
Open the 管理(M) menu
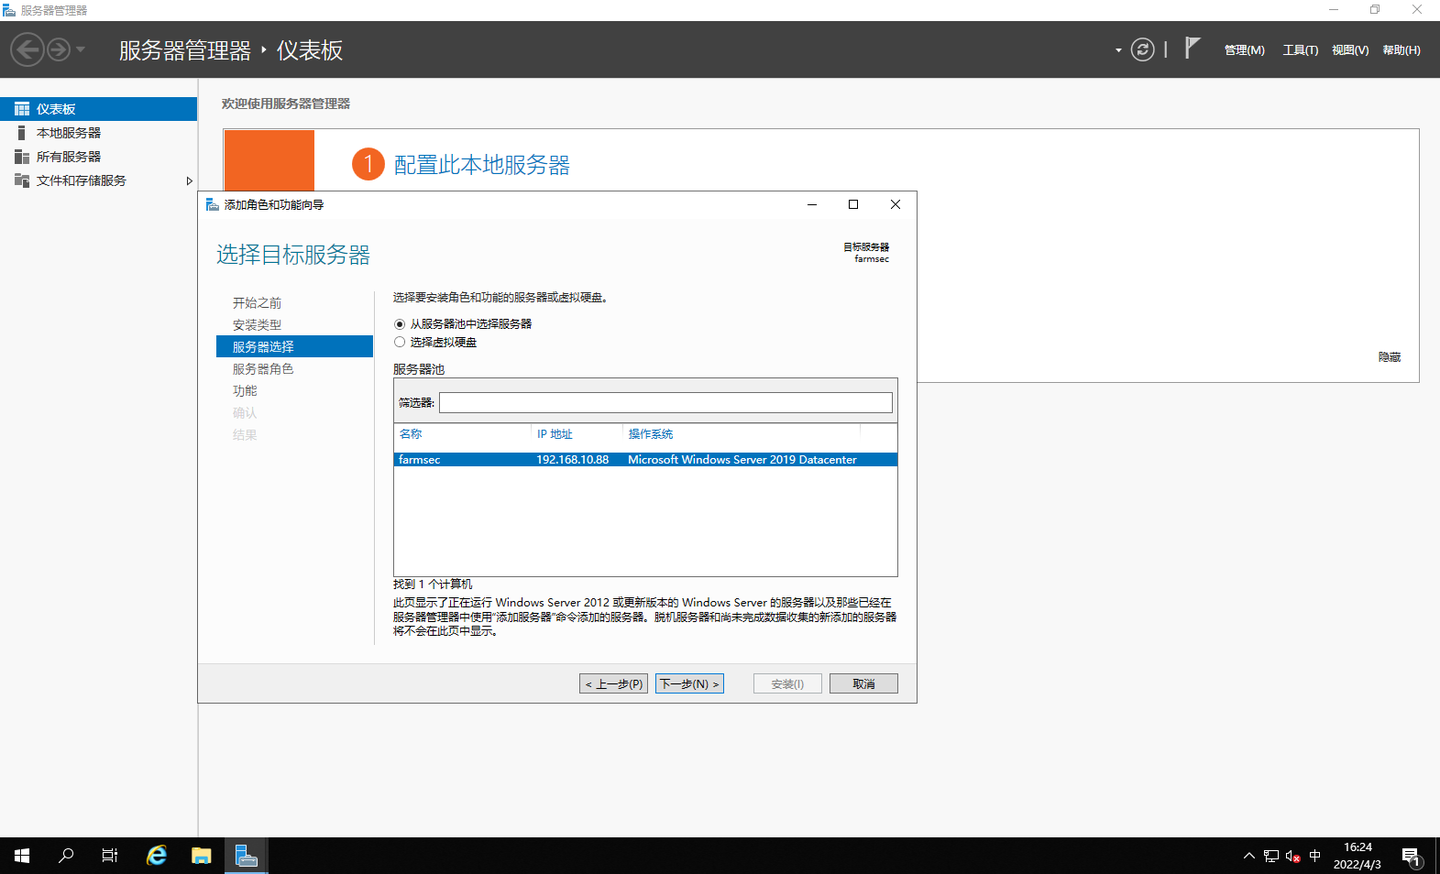[1243, 49]
